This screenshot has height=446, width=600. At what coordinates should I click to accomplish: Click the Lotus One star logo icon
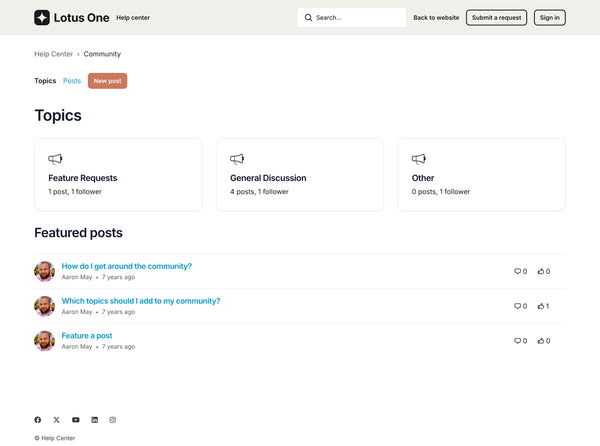coord(42,18)
